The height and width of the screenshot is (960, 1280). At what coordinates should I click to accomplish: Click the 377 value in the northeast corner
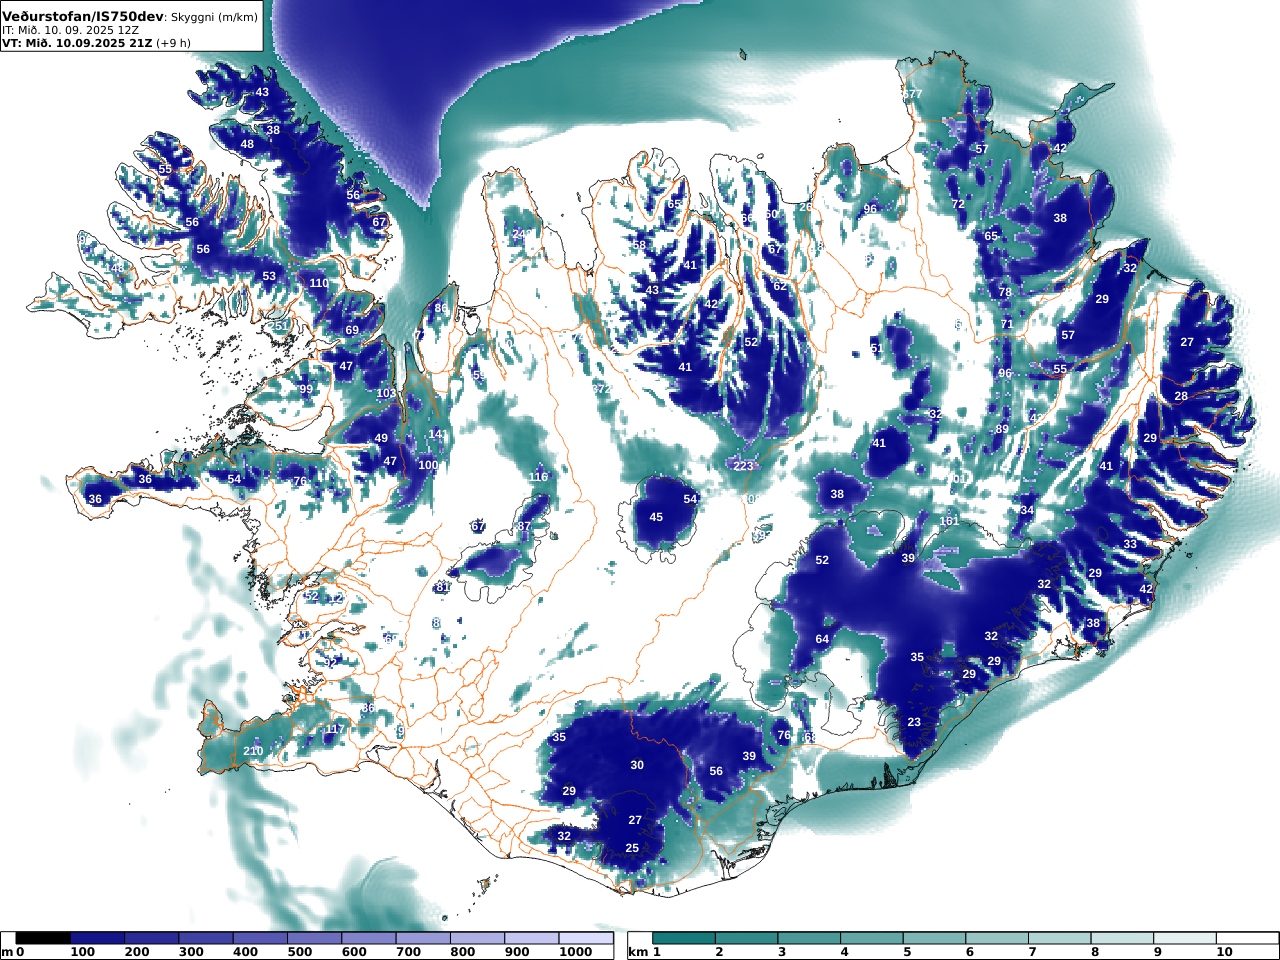[912, 94]
